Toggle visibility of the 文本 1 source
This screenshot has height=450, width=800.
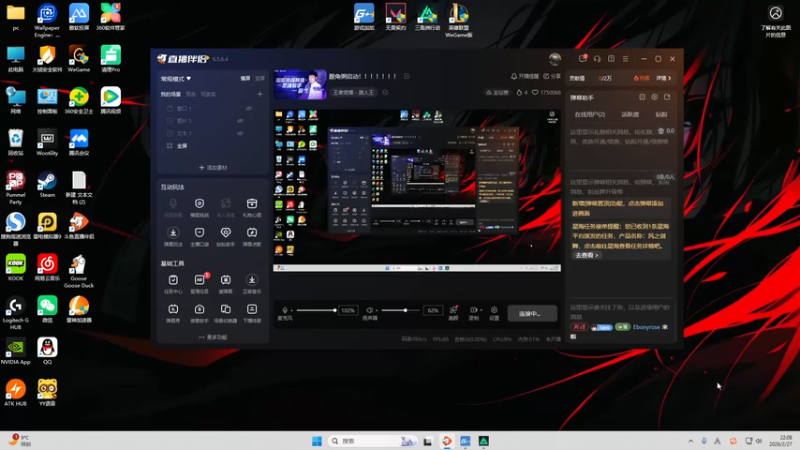(240, 133)
